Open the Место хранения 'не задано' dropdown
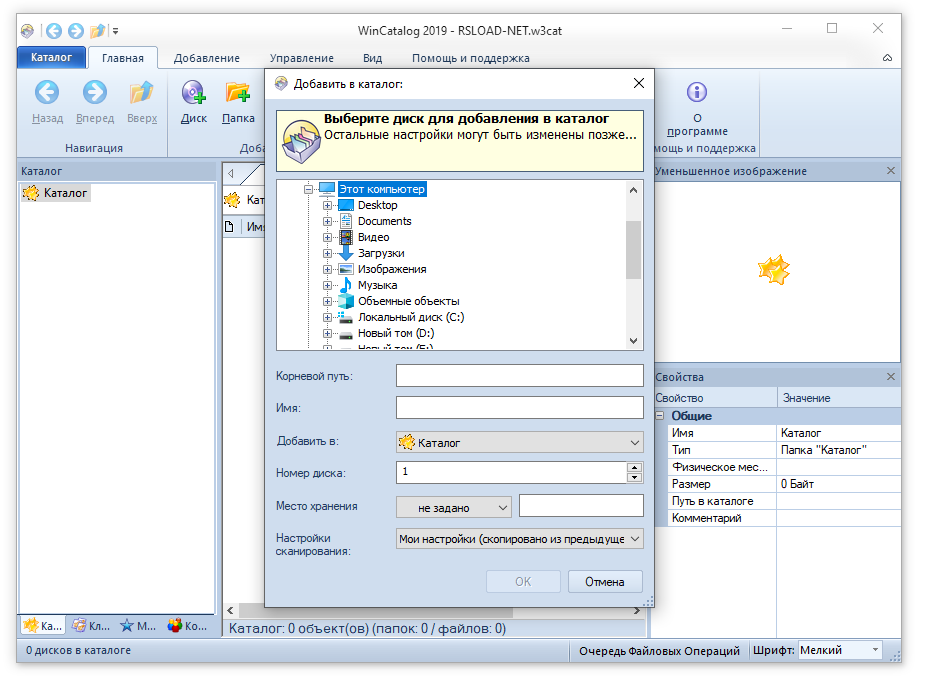This screenshot has width=932, height=684. click(x=454, y=508)
